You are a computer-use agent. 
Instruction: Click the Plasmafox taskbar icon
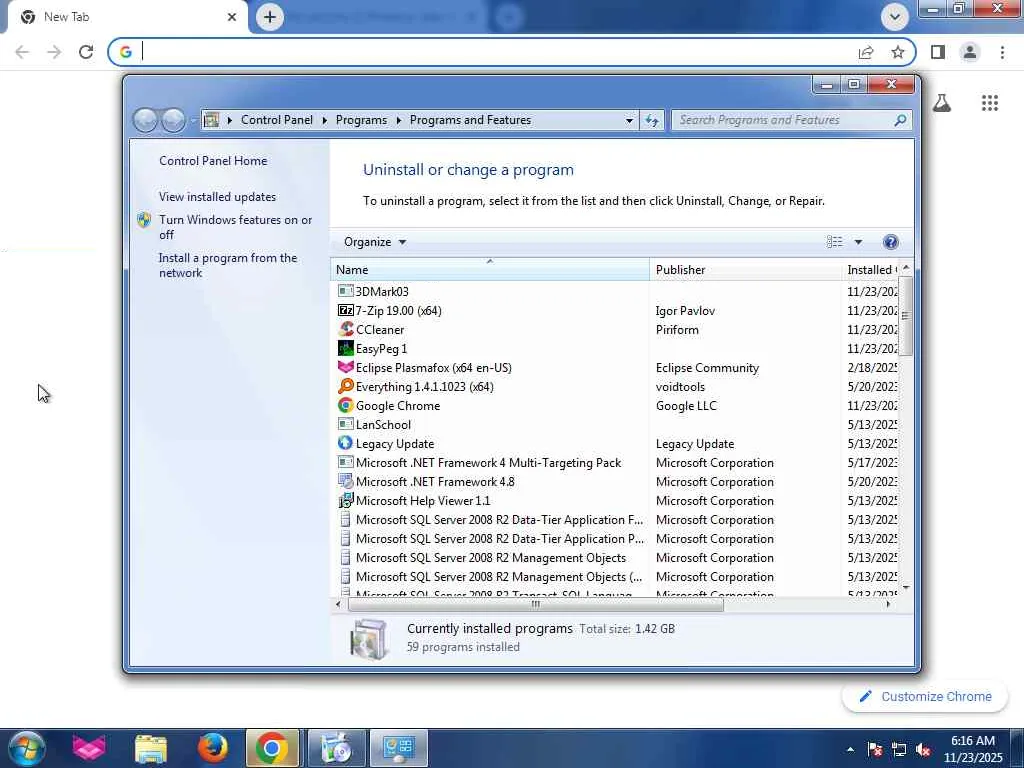(89, 748)
